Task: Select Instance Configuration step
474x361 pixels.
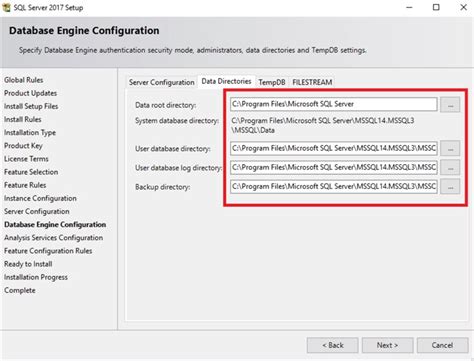Action: click(x=40, y=198)
